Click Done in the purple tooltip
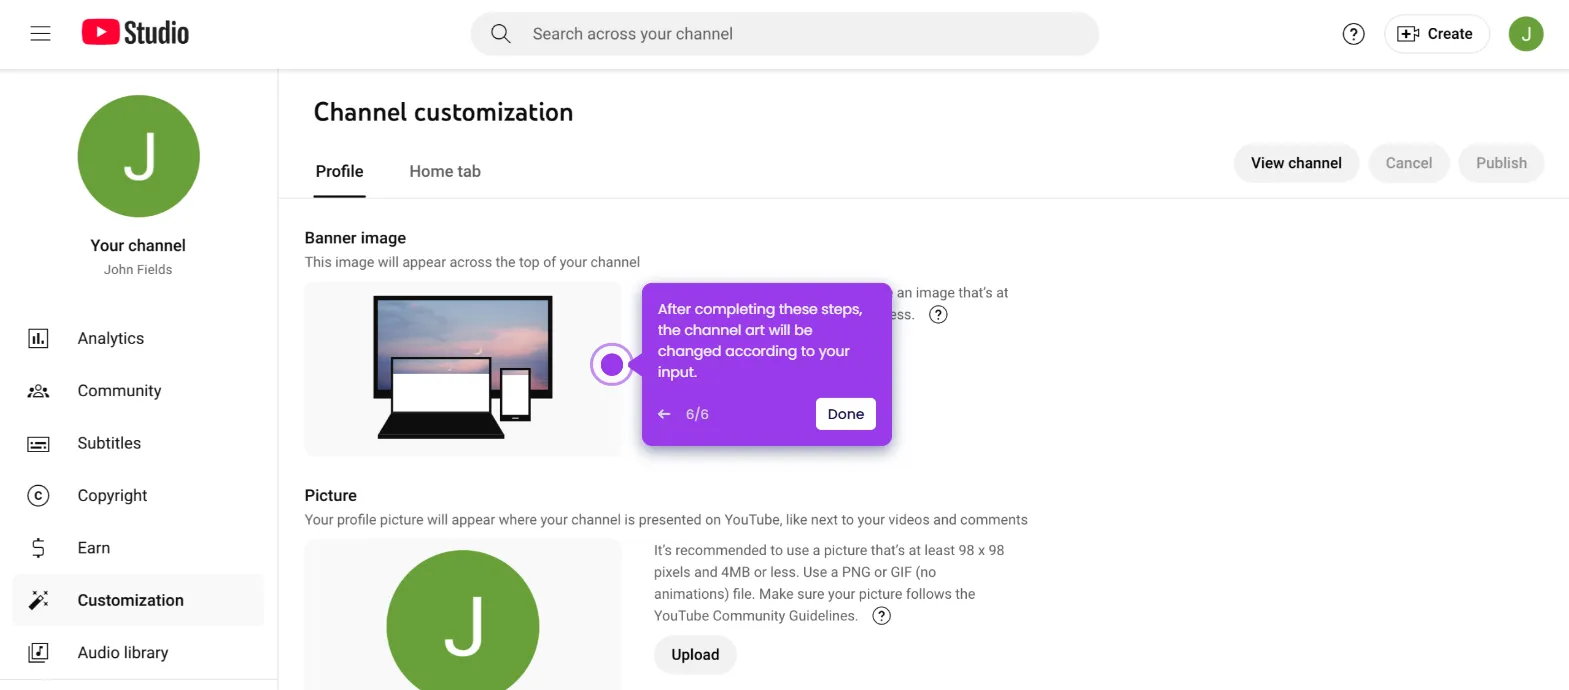 pyautogui.click(x=846, y=414)
